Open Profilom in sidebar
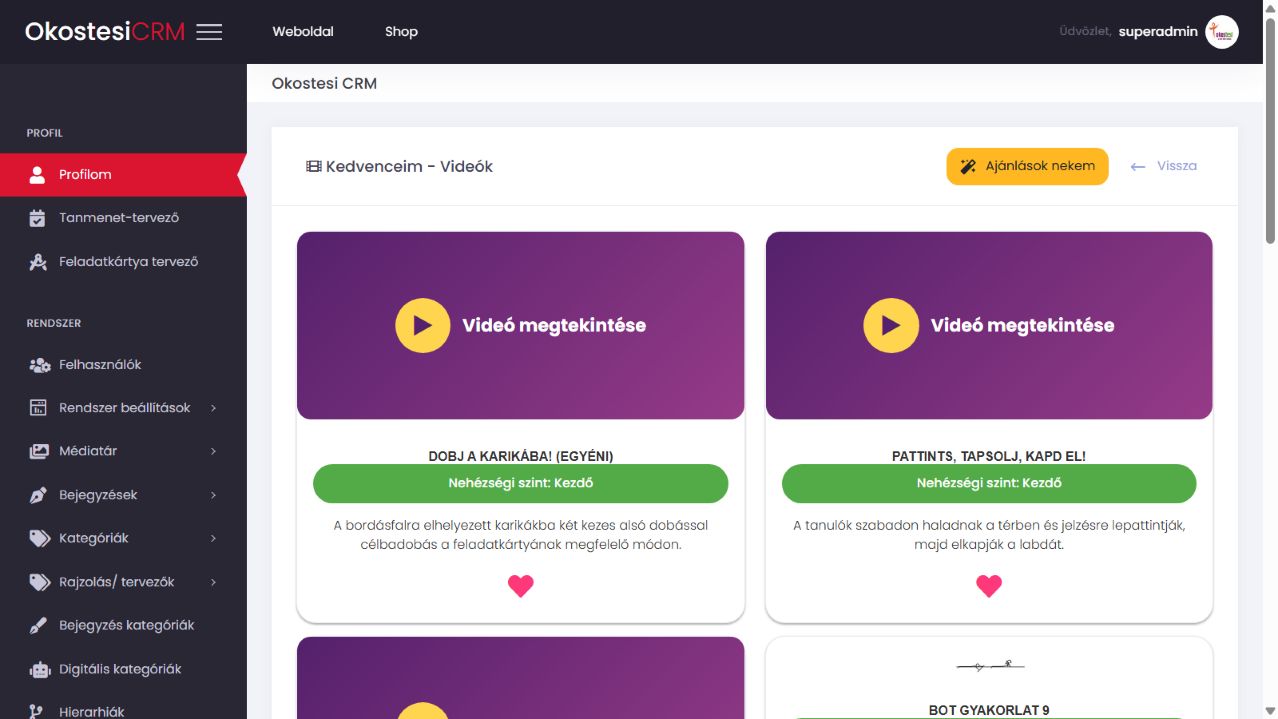 tap(123, 175)
